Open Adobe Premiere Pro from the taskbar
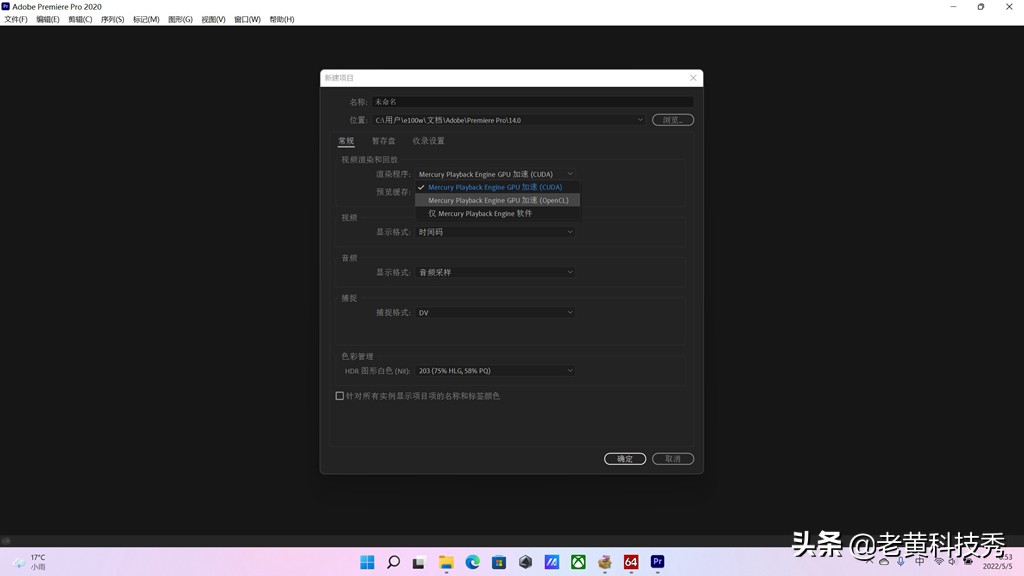 click(x=657, y=562)
